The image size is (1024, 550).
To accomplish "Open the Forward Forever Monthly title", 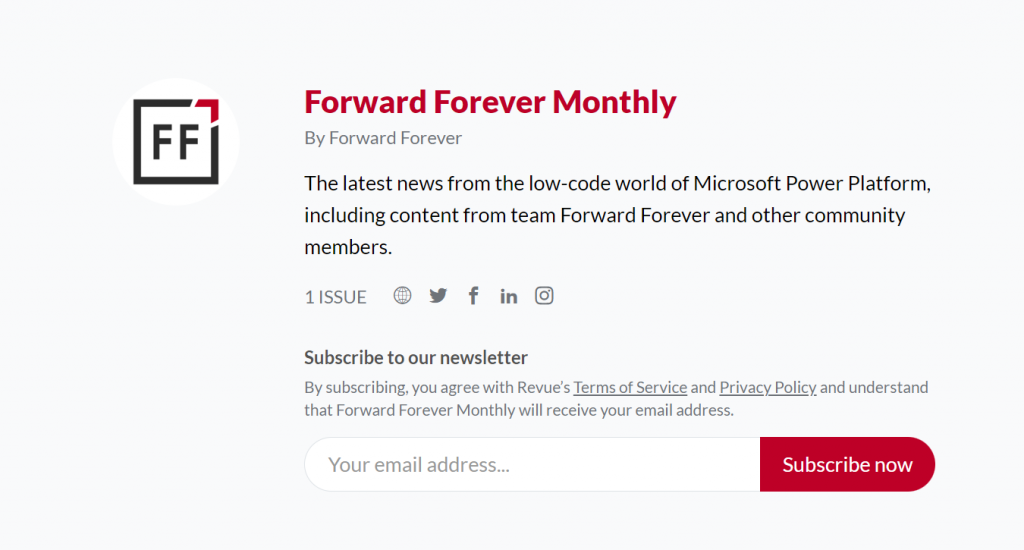I will click(x=490, y=102).
